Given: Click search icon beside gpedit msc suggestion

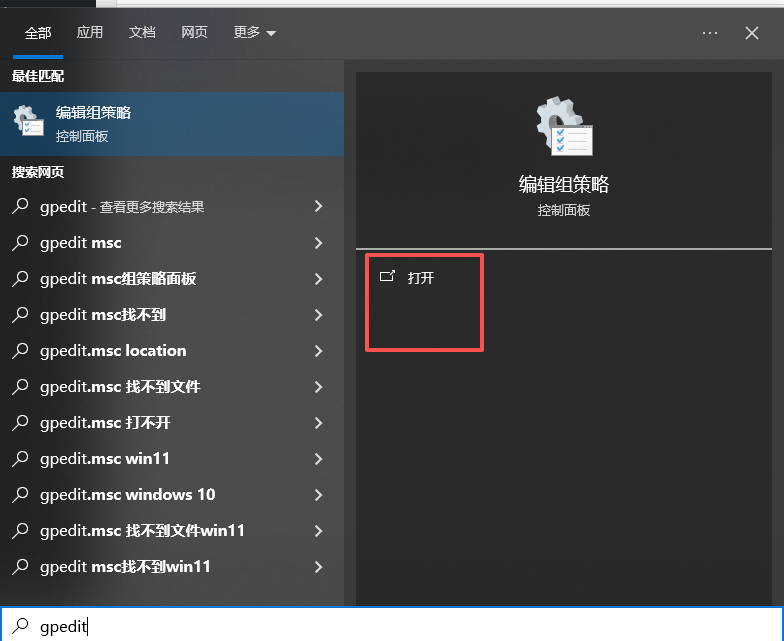Looking at the screenshot, I should (x=20, y=243).
